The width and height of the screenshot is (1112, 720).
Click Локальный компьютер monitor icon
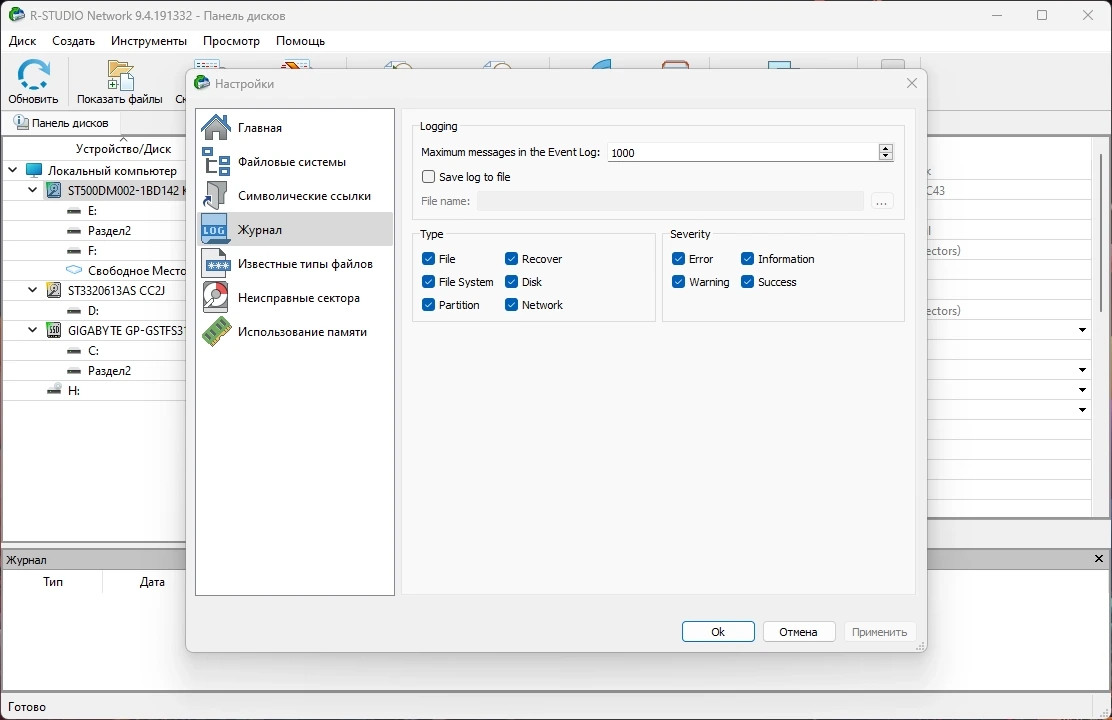tap(34, 170)
